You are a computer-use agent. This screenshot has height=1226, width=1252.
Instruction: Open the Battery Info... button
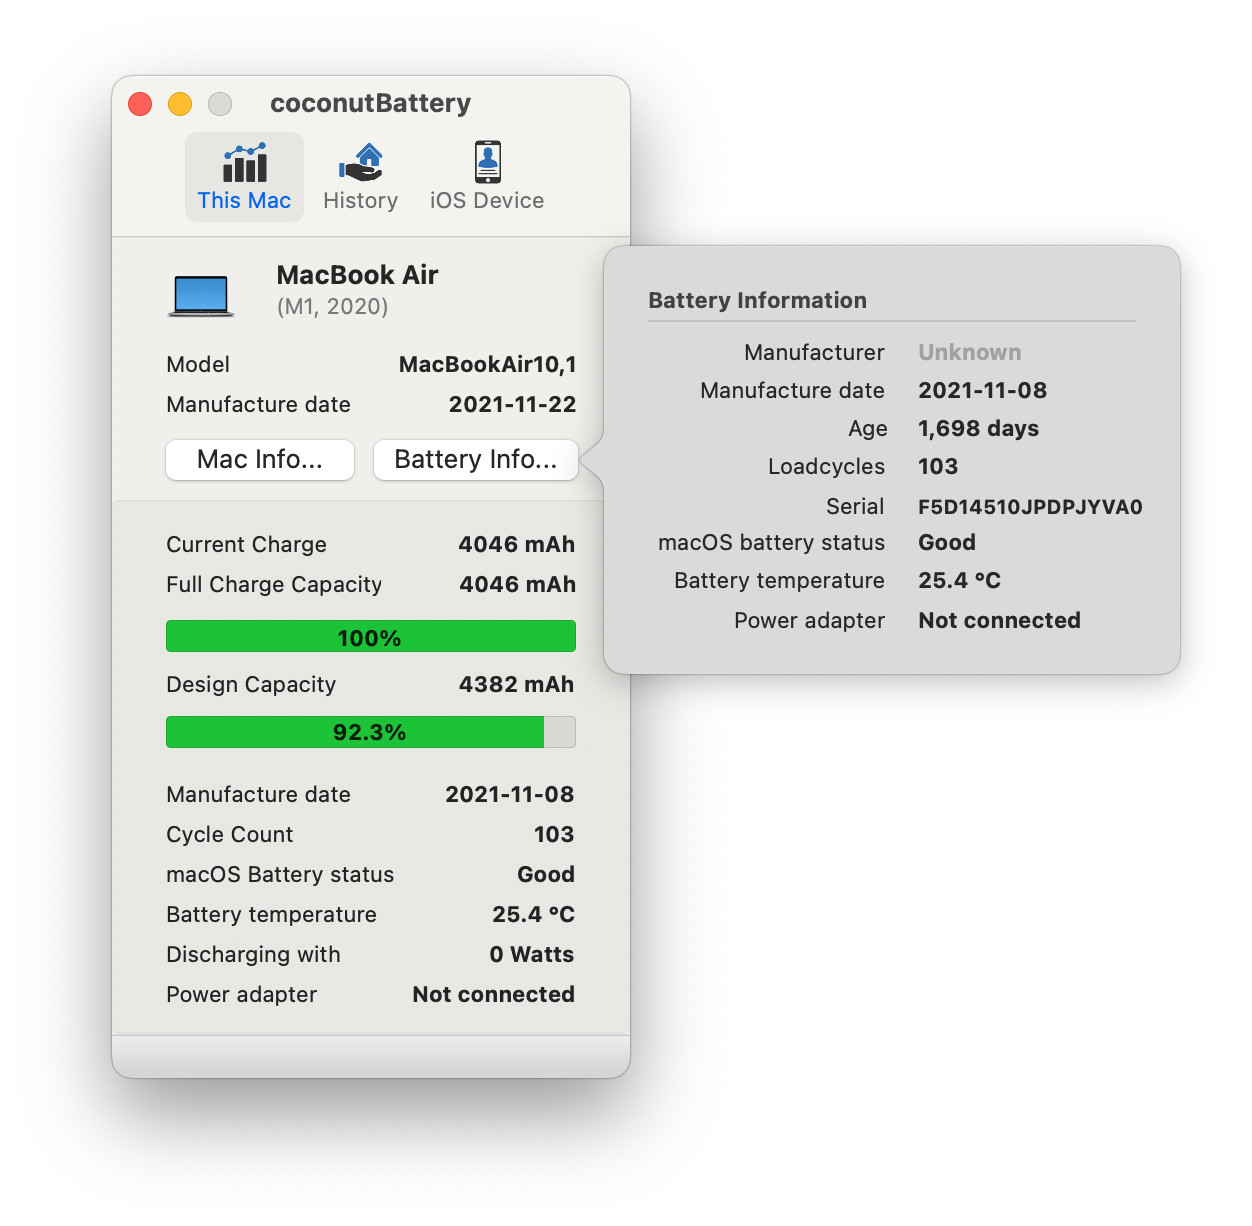click(x=476, y=459)
